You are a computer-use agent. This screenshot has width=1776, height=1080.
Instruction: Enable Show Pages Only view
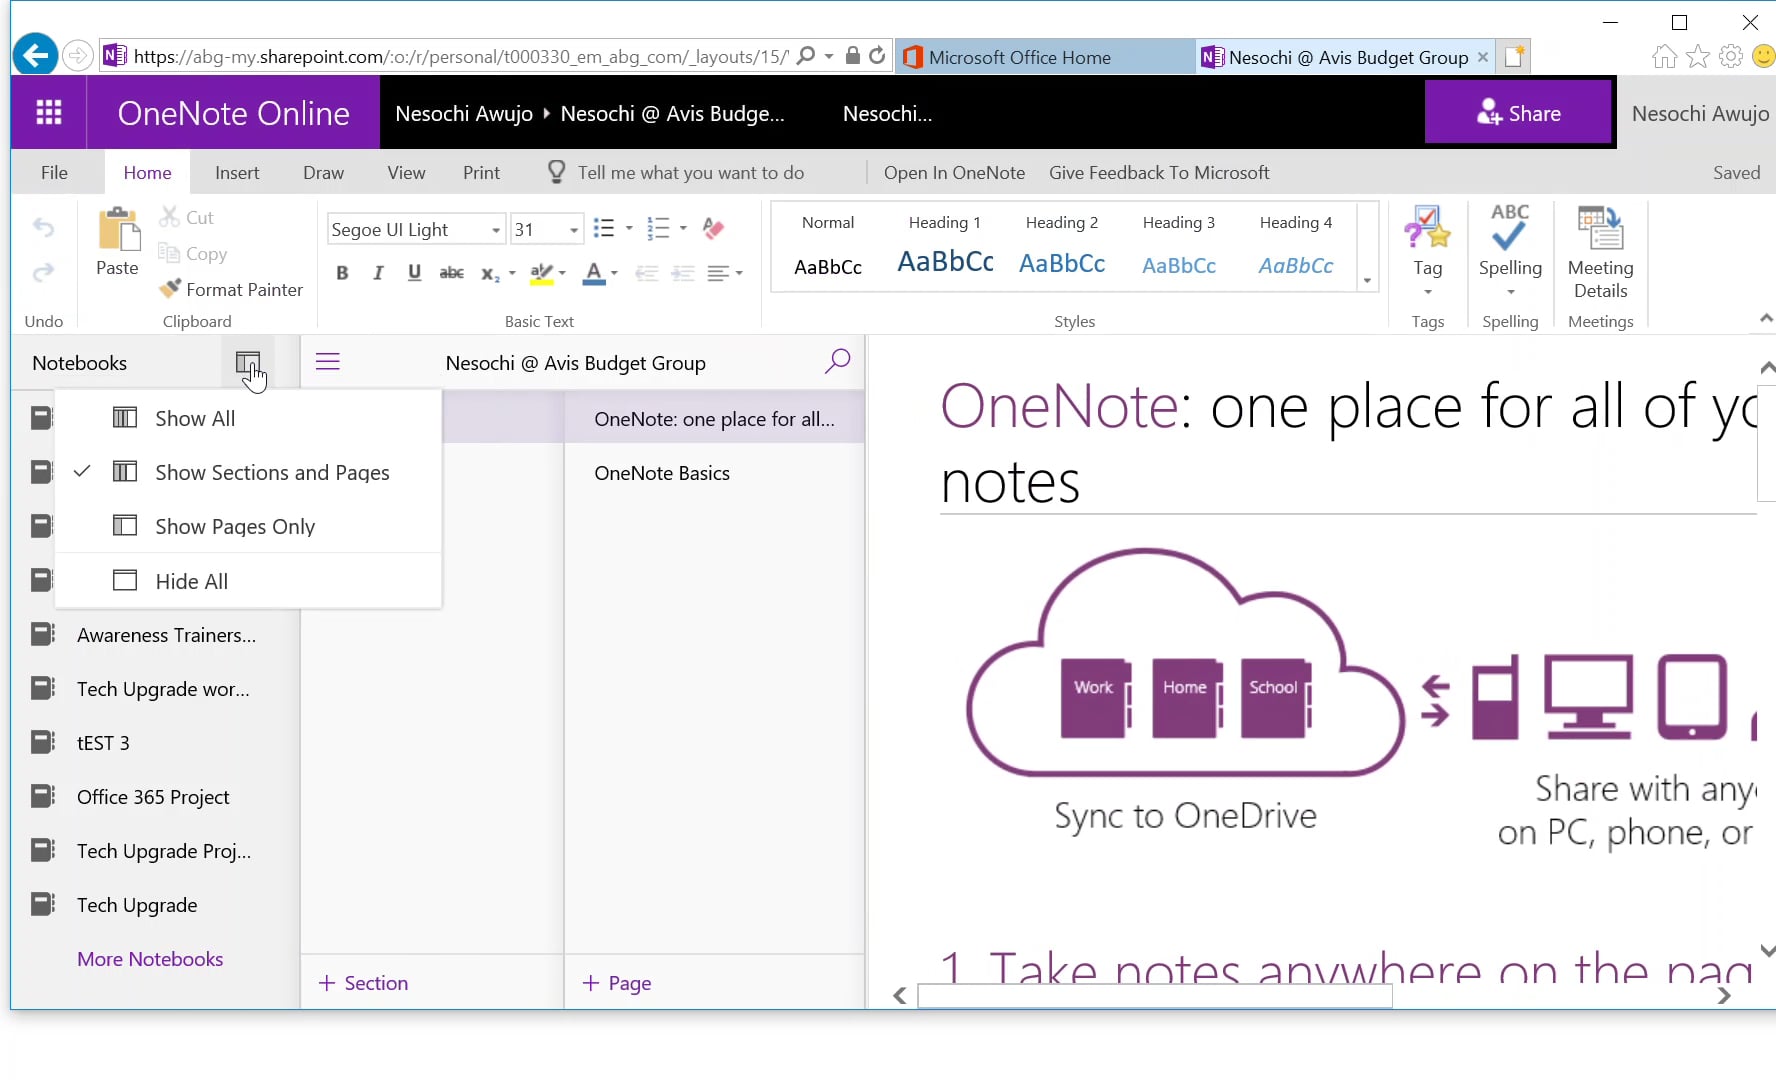(x=235, y=525)
